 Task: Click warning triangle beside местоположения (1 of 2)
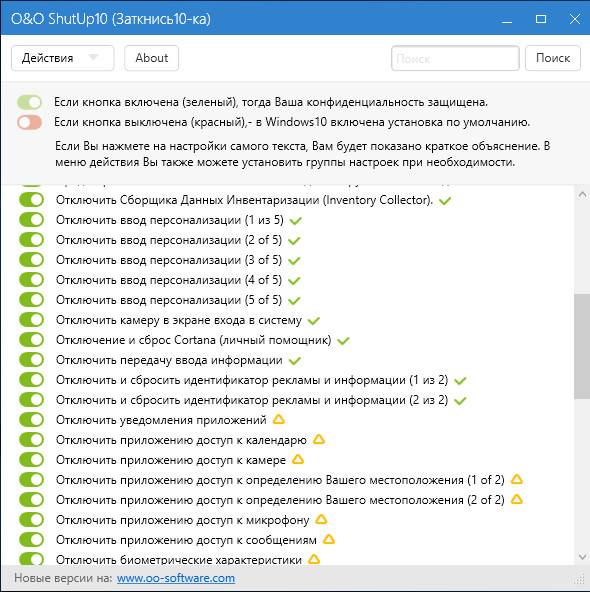point(517,479)
